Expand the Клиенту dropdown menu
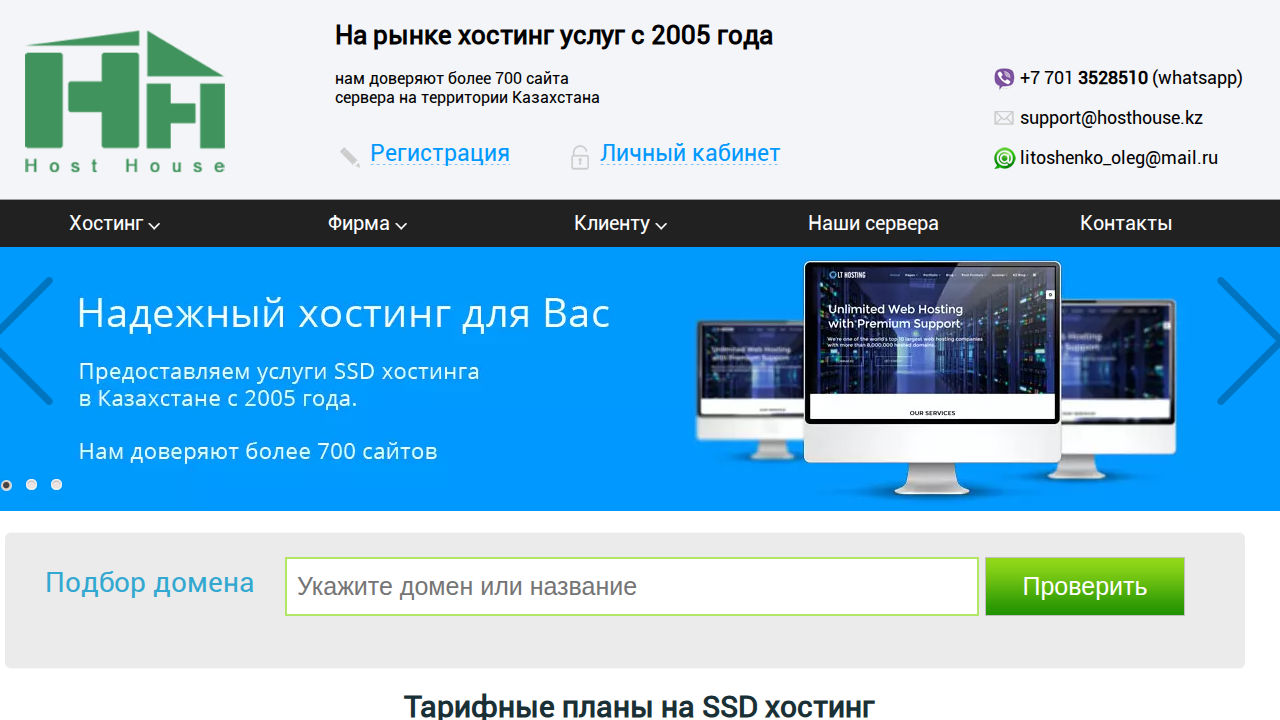 pos(620,223)
